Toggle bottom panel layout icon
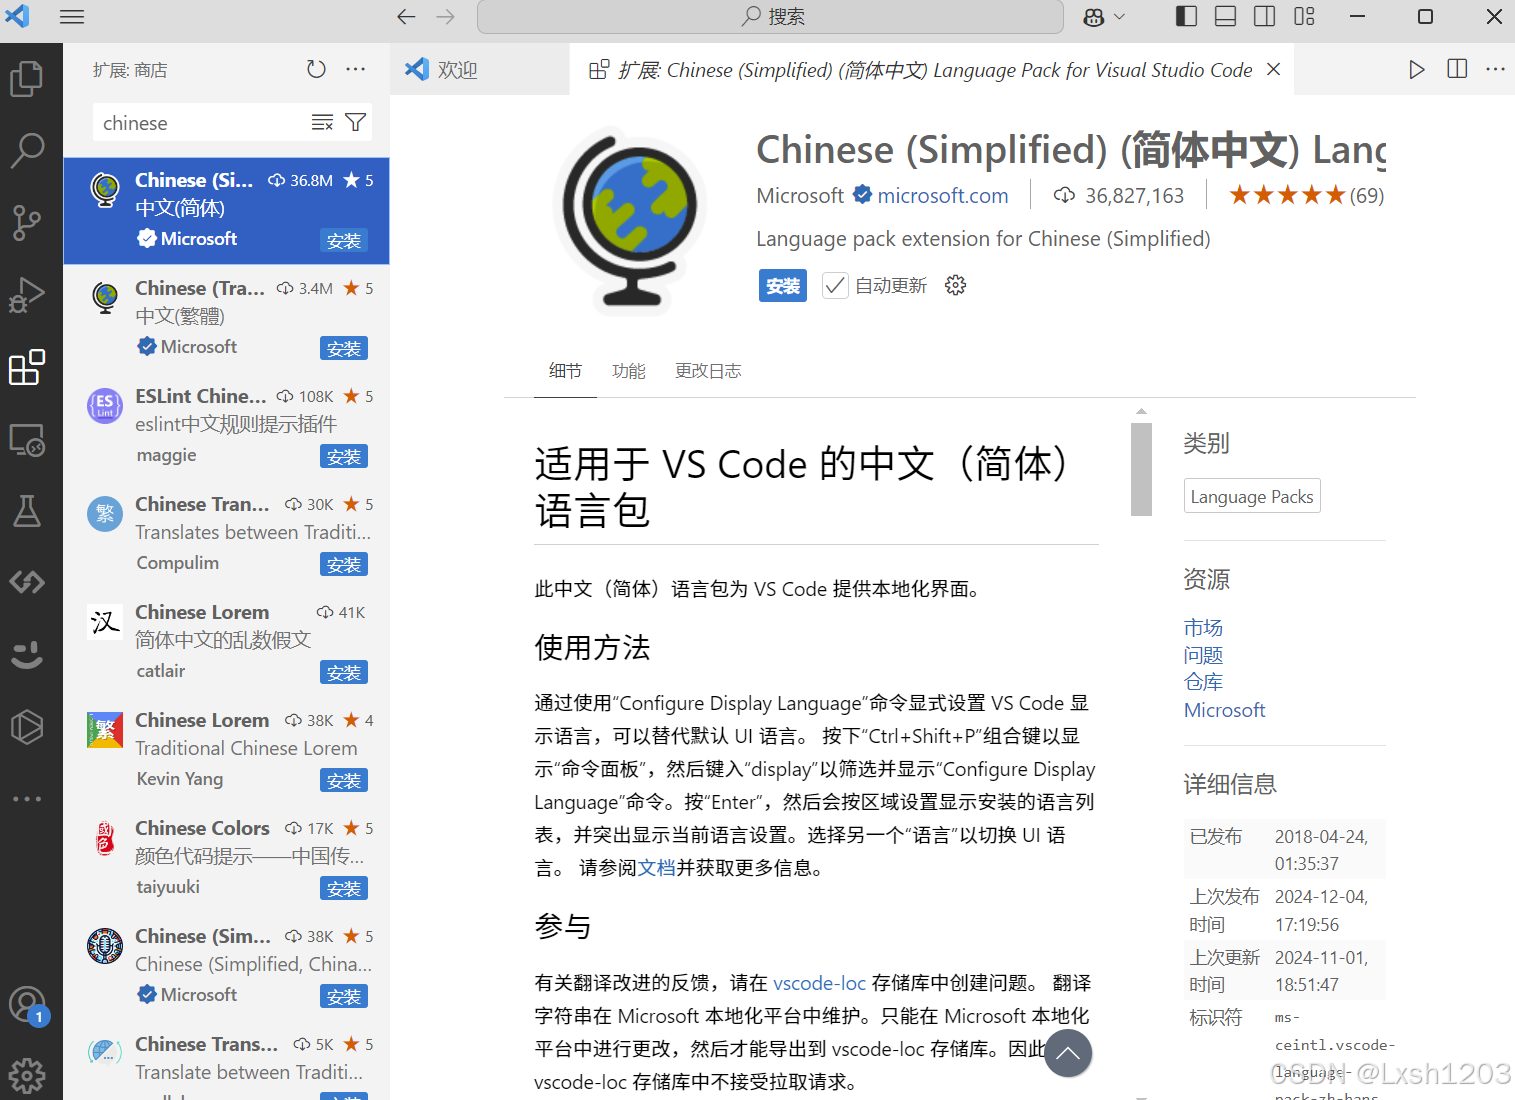The image size is (1515, 1100). coord(1225,16)
